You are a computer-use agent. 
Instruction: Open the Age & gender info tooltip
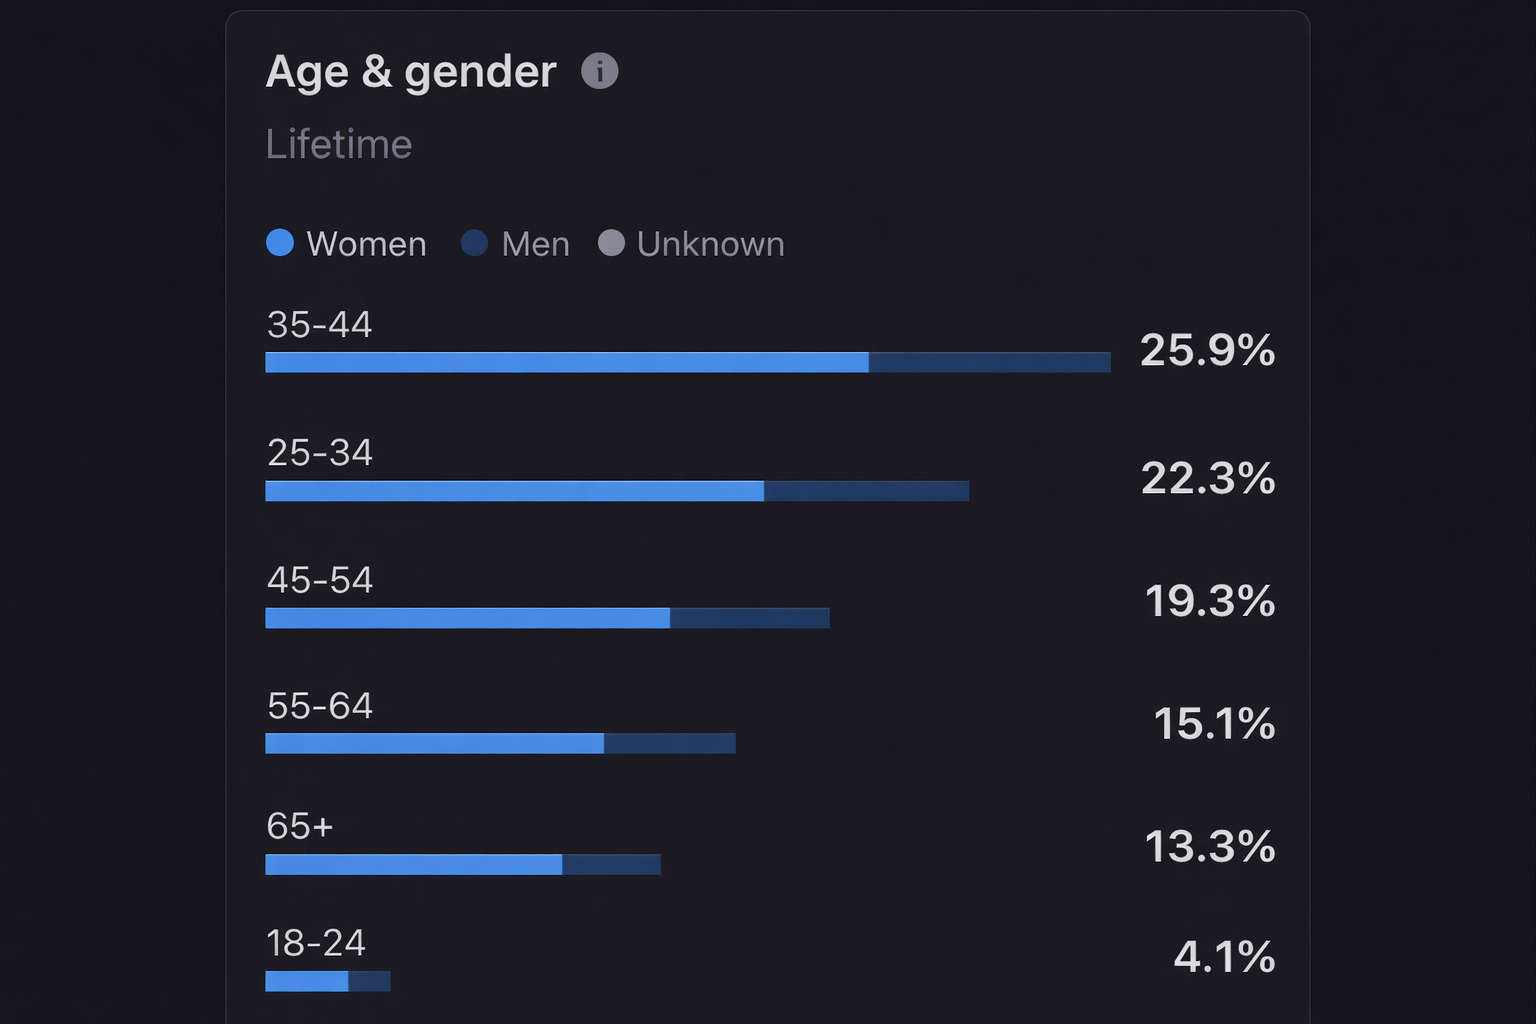click(x=599, y=70)
